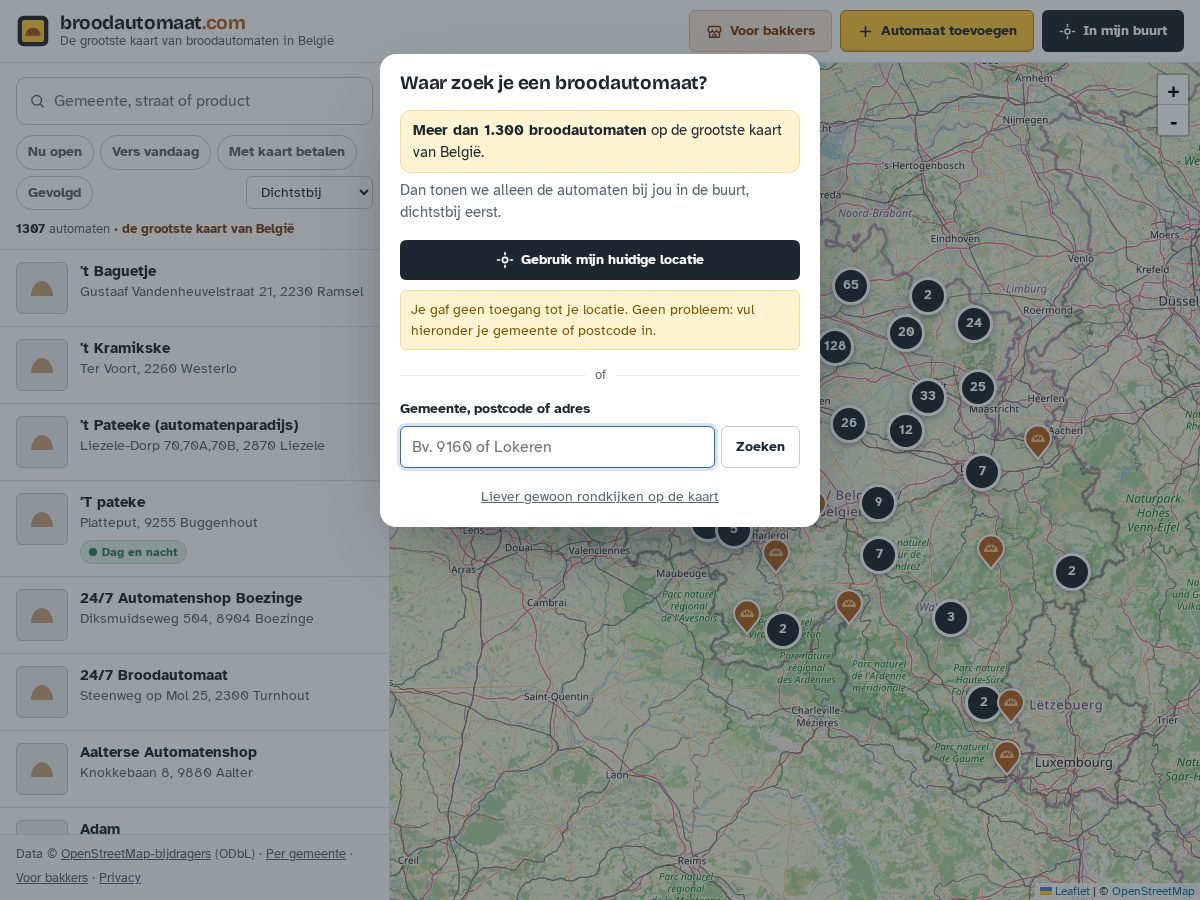Click the 'Dag en nacht' badge

coord(133,552)
